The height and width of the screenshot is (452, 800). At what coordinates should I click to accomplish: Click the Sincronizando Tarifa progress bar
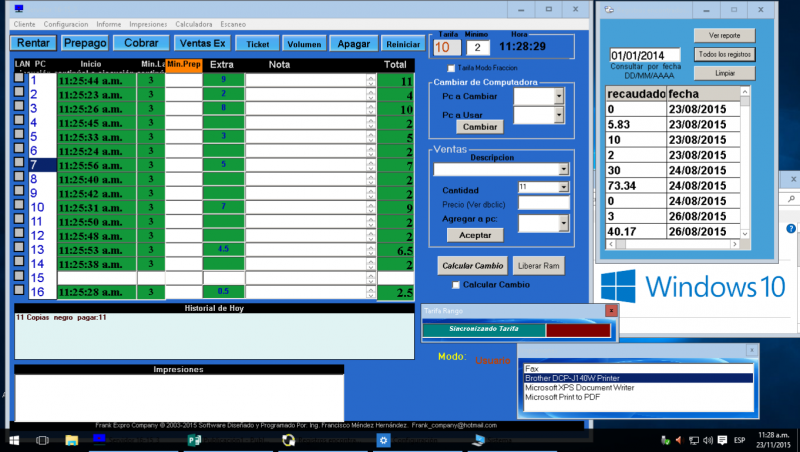pos(516,330)
